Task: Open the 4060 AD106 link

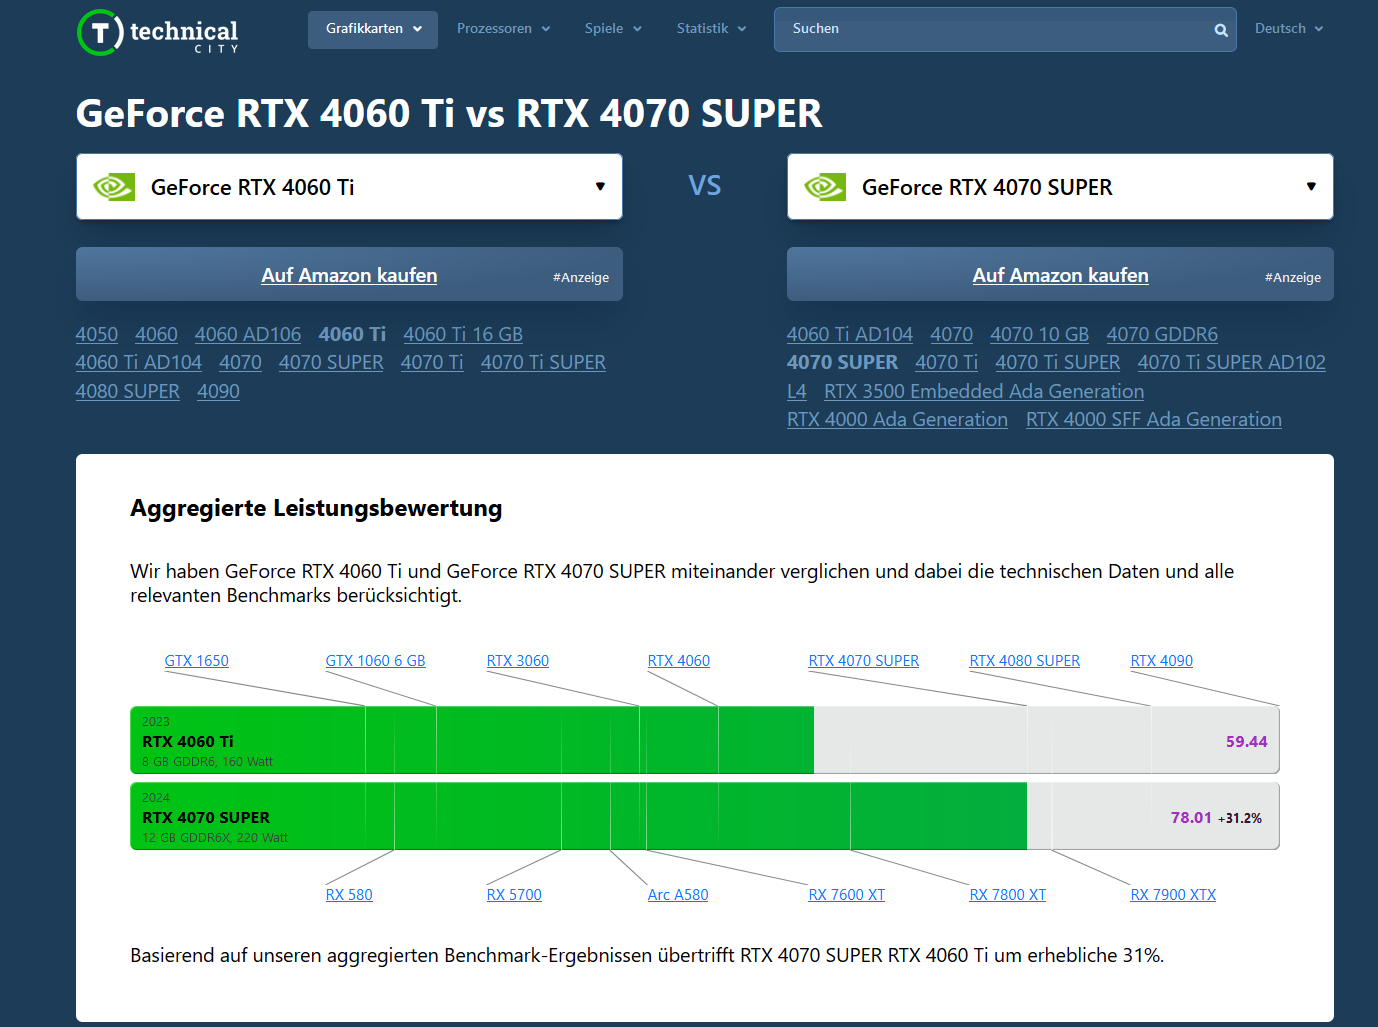Action: (x=248, y=334)
